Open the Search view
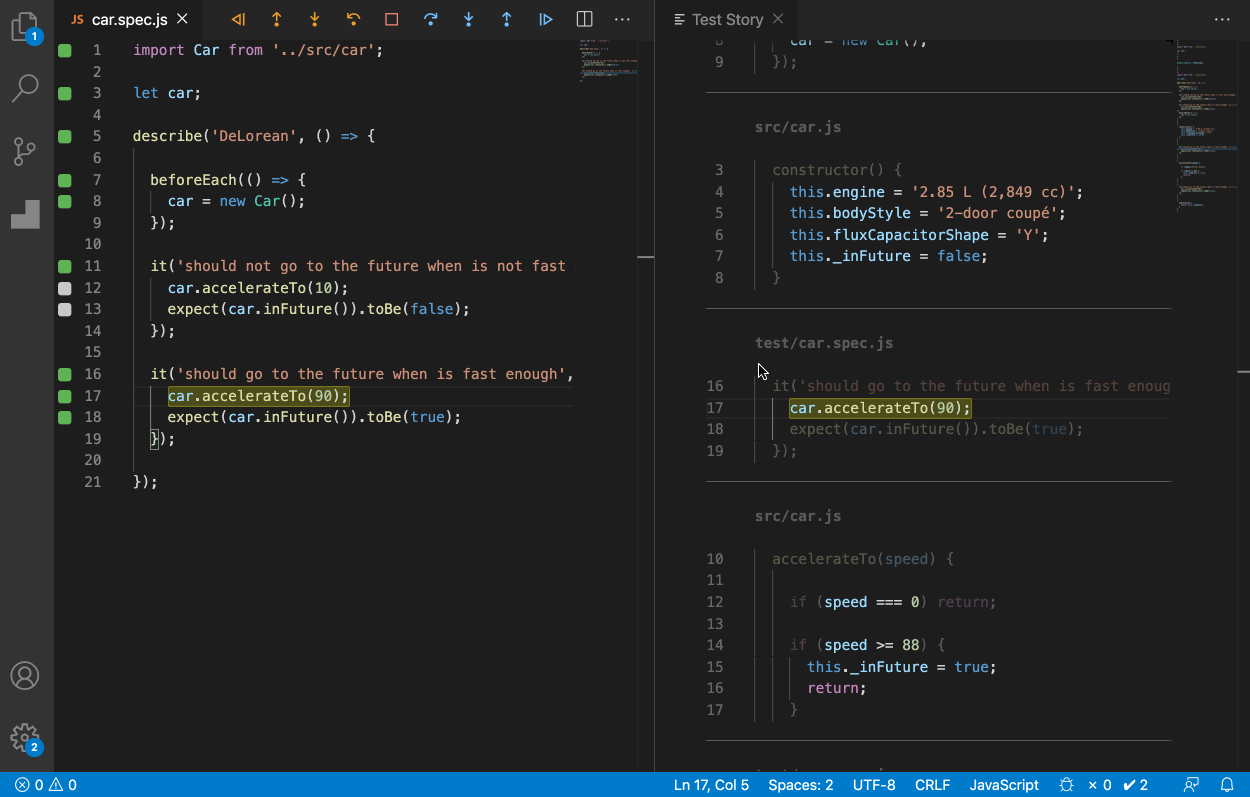This screenshot has height=797, width=1250. click(x=25, y=89)
